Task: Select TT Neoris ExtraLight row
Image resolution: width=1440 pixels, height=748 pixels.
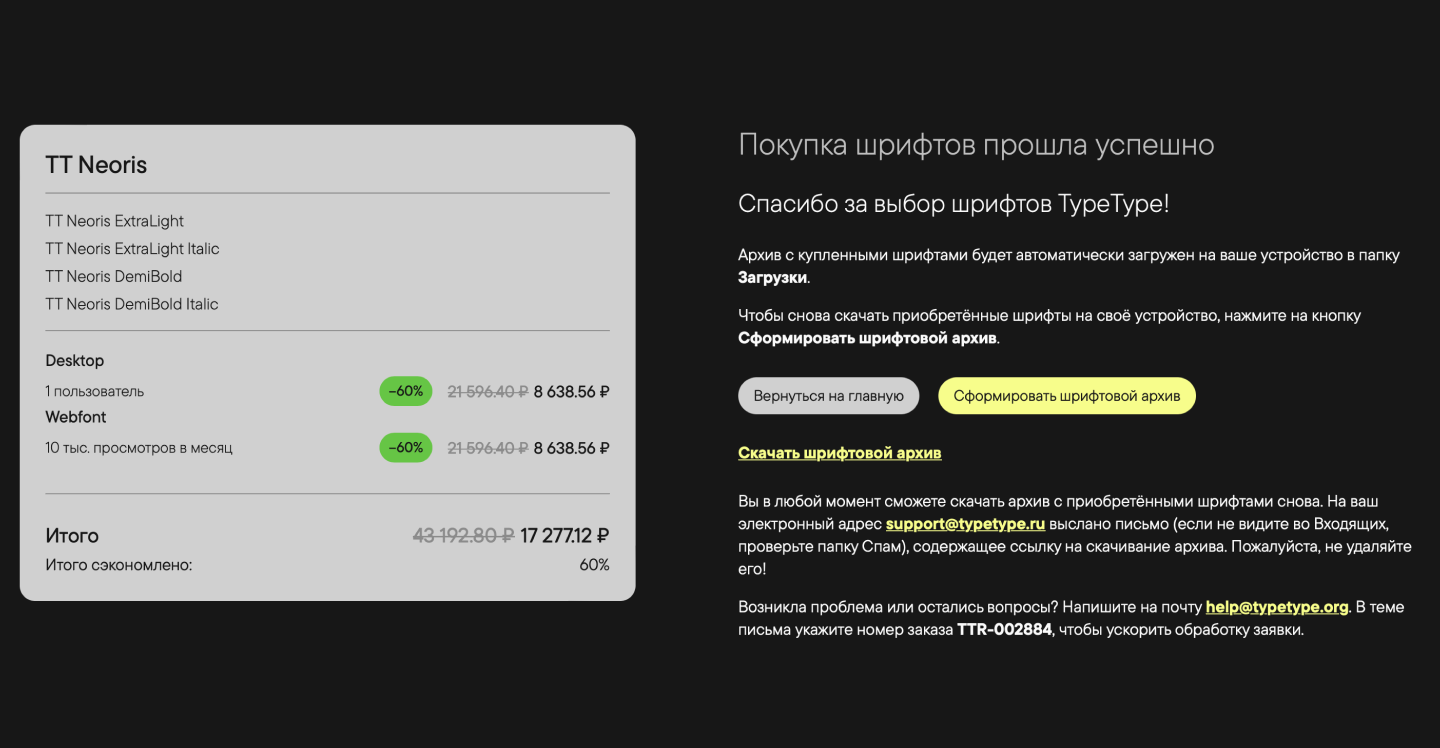Action: pyautogui.click(x=115, y=221)
